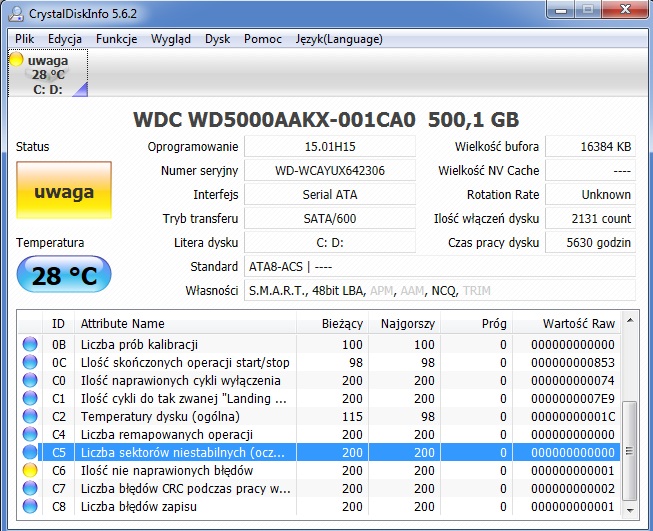
Task: Open the Edycja menu
Action: coord(65,39)
